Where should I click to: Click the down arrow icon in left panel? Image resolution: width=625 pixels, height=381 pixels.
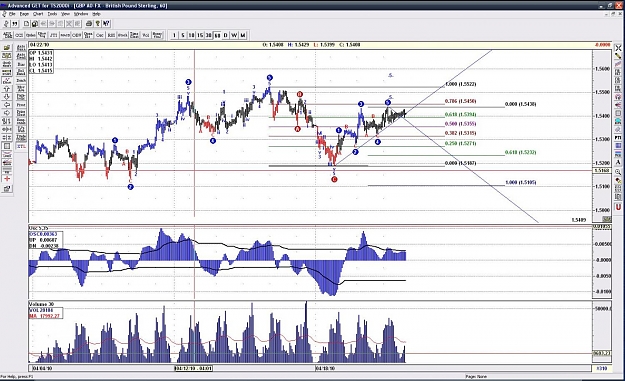coord(7,97)
